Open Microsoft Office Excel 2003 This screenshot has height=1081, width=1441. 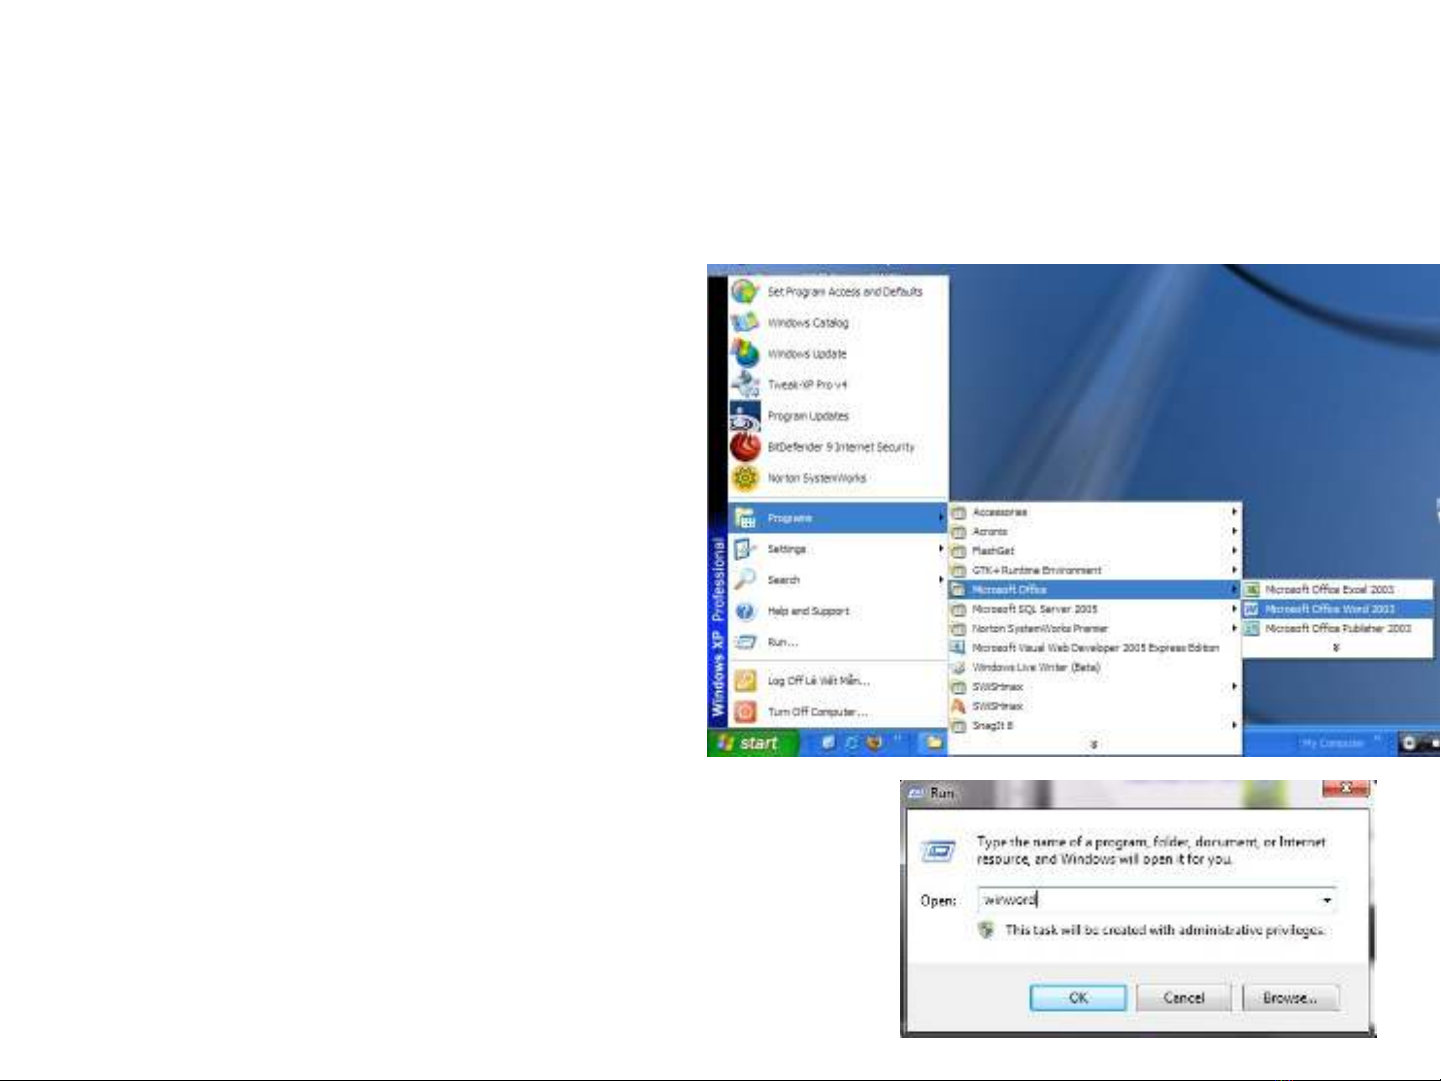tap(1329, 590)
